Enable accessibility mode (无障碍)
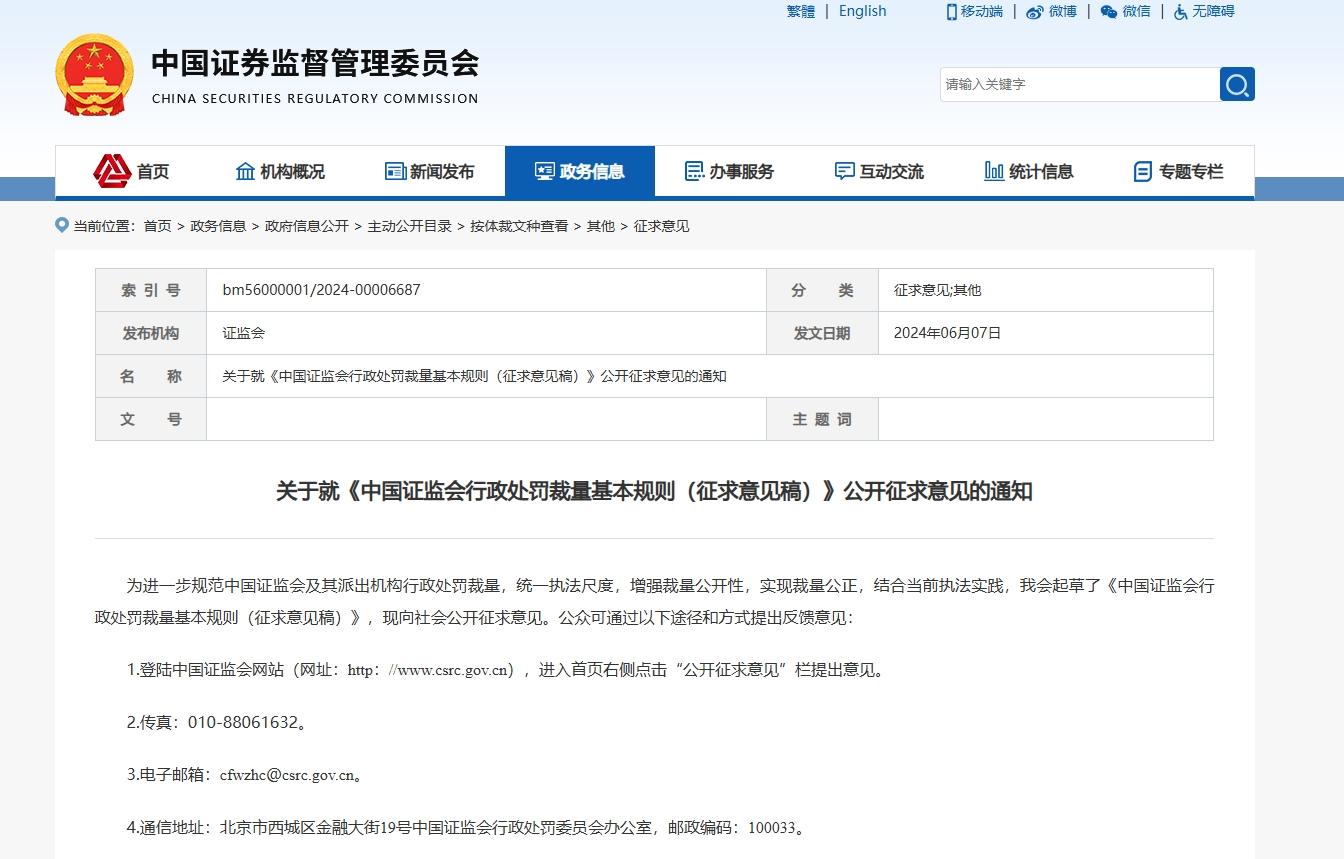Image resolution: width=1344 pixels, height=859 pixels. pyautogui.click(x=1203, y=12)
